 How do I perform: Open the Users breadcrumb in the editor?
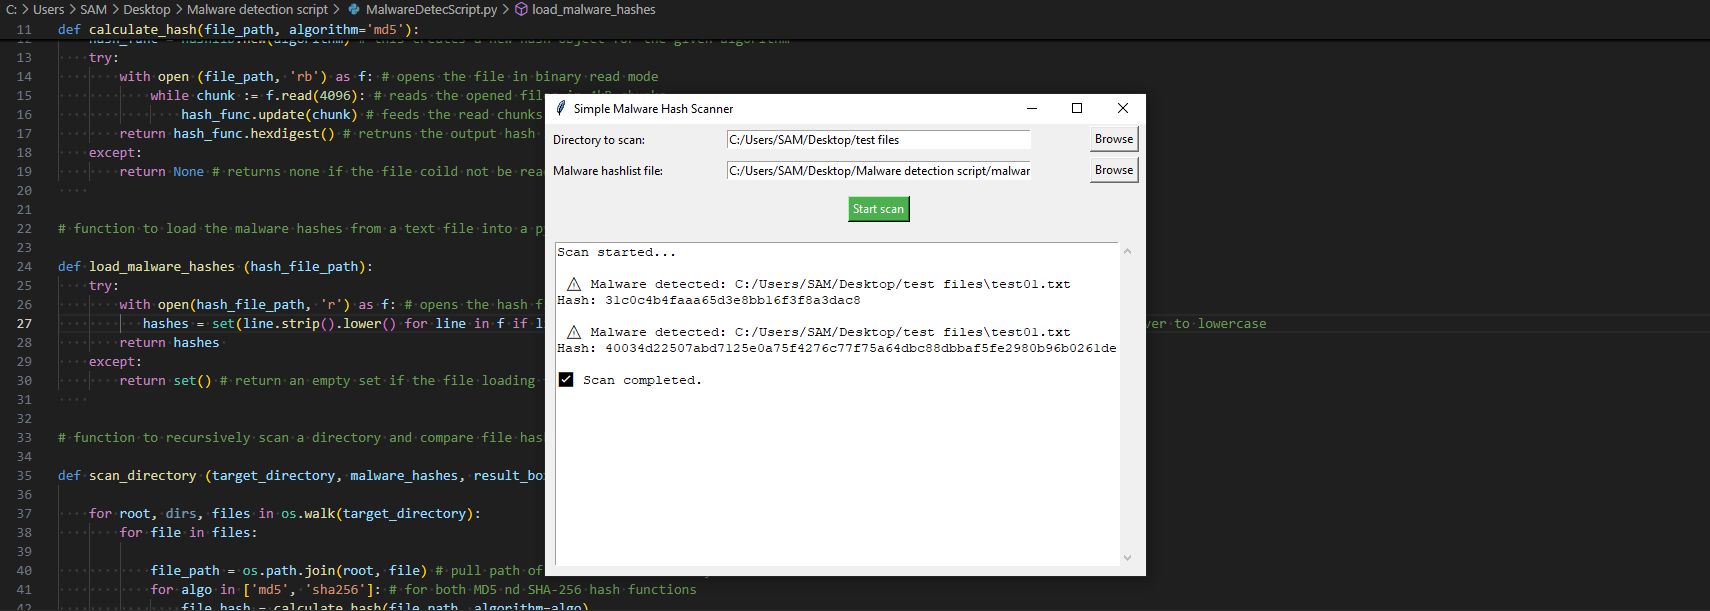(48, 9)
